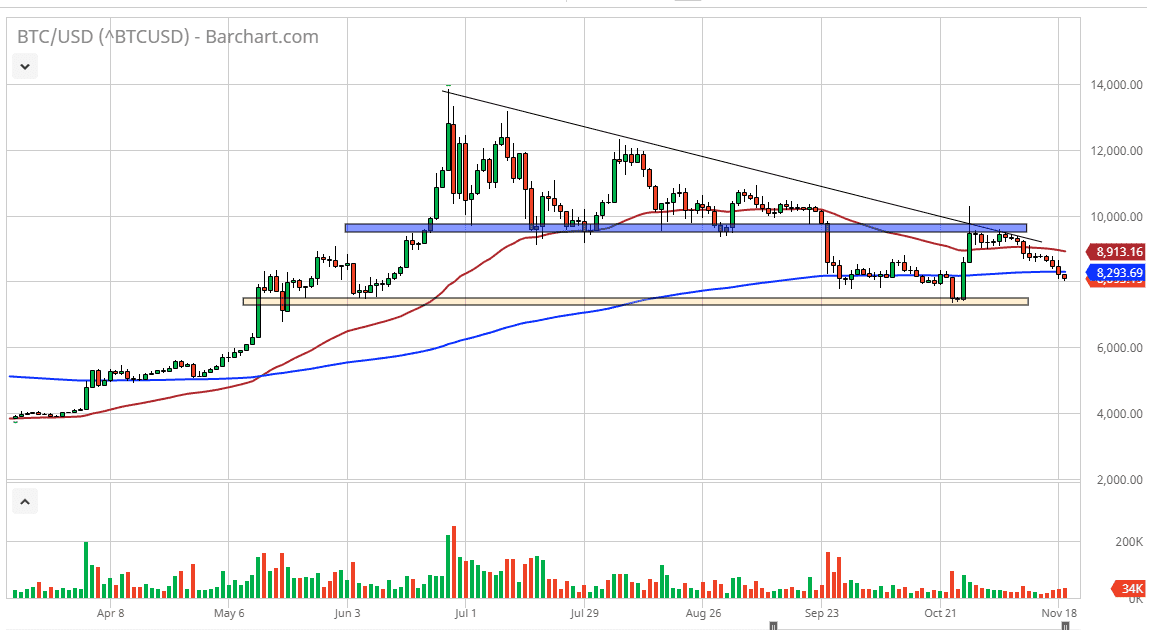Click the Nov 18 date axis label
Screen dimensions: 1152x630
(x=1060, y=614)
